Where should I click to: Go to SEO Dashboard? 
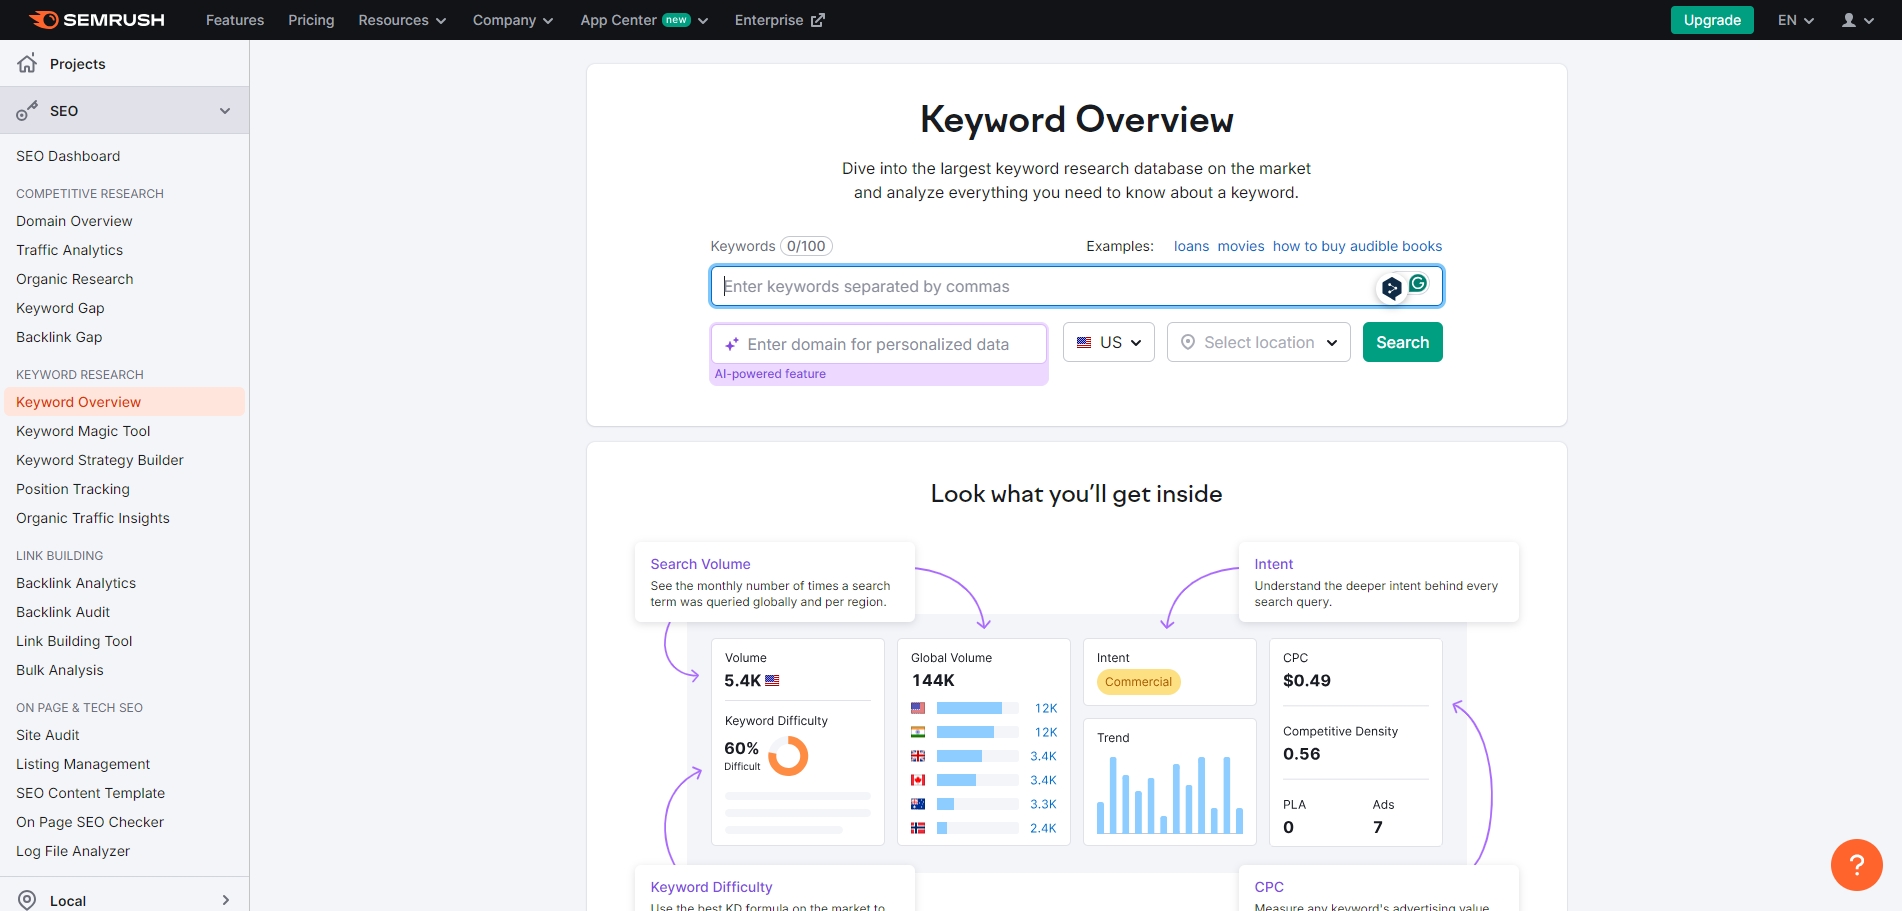pyautogui.click(x=68, y=156)
